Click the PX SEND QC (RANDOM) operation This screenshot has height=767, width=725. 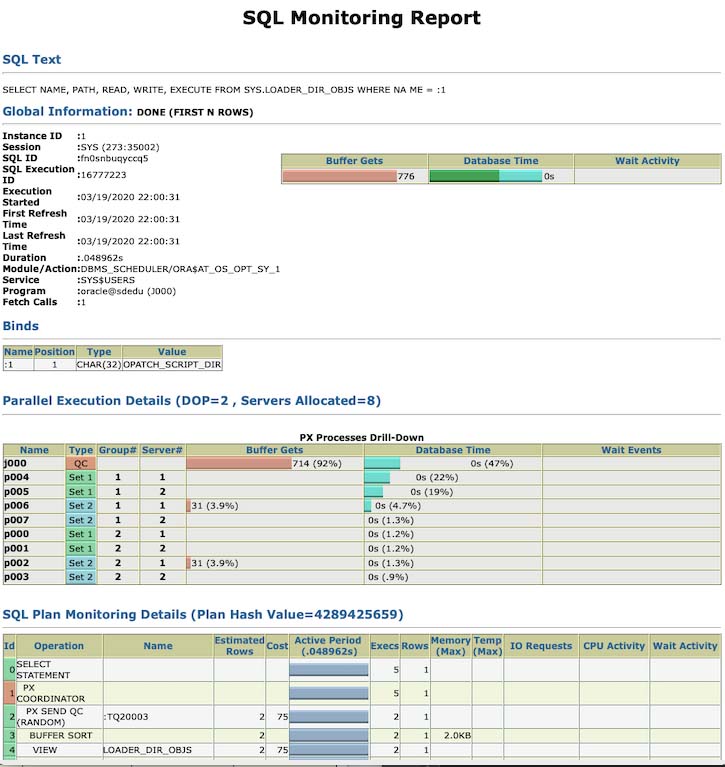click(x=50, y=717)
